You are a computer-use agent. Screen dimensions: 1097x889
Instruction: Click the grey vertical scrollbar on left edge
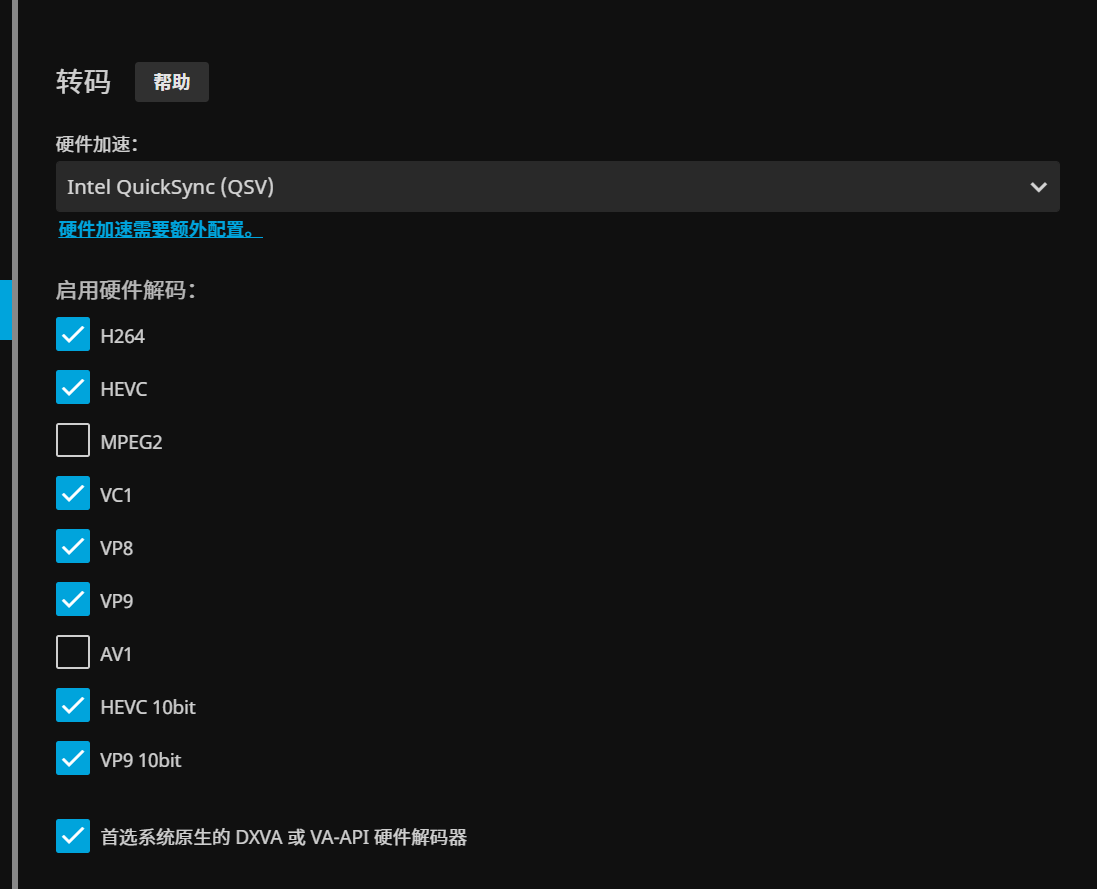[14, 600]
